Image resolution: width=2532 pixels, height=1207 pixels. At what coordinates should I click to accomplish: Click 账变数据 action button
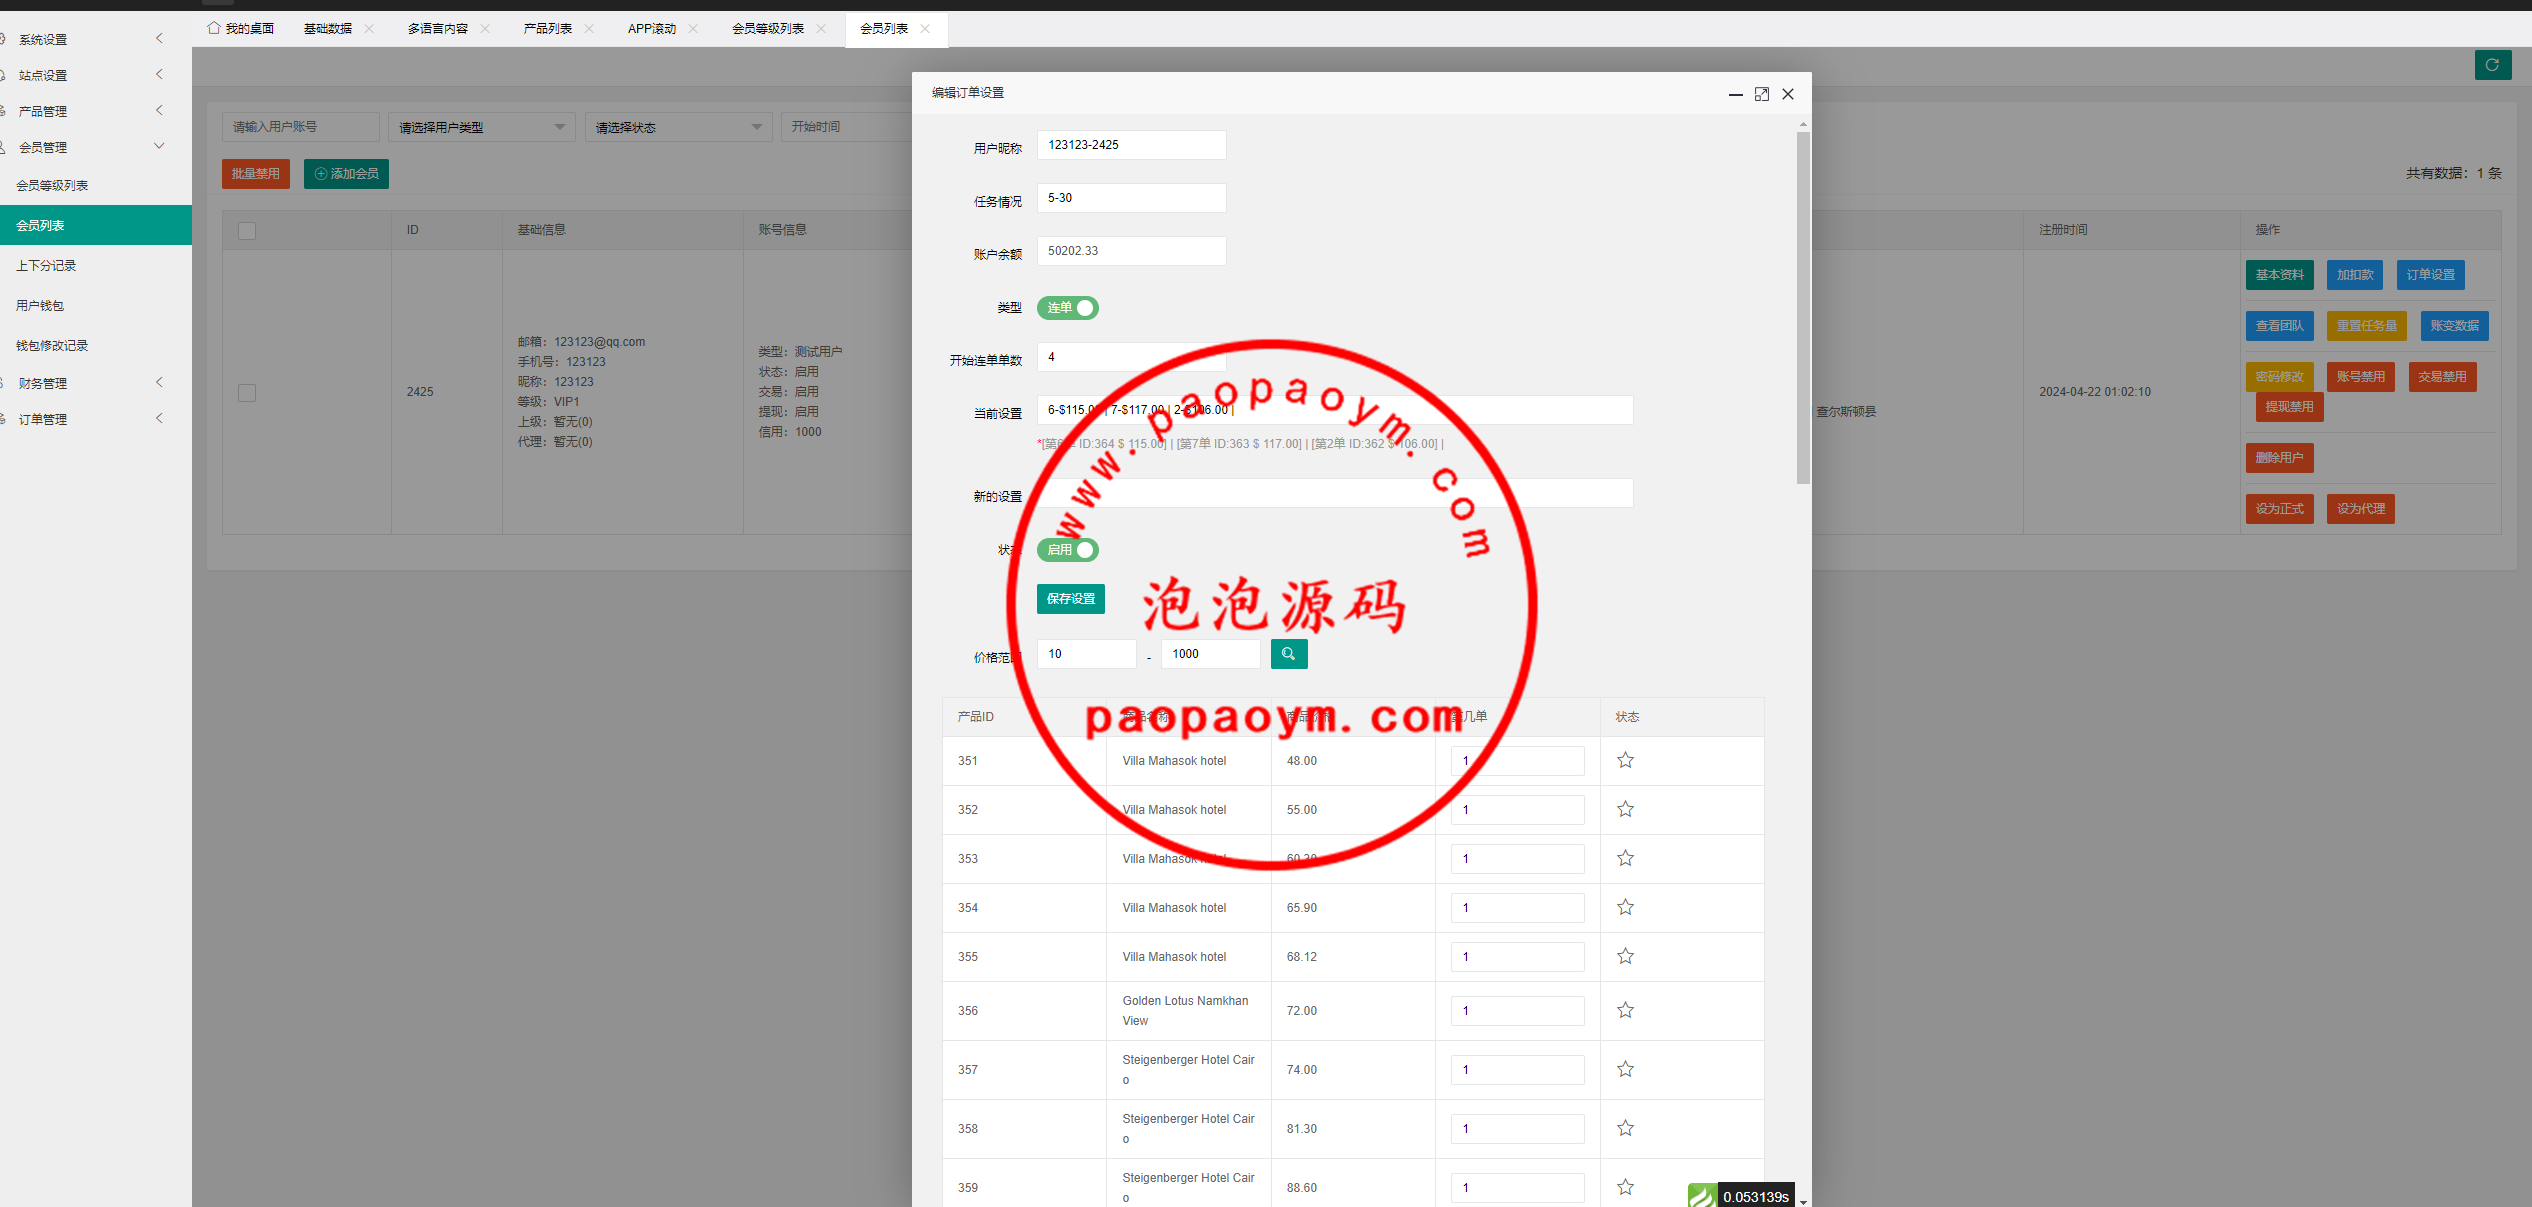(2455, 326)
